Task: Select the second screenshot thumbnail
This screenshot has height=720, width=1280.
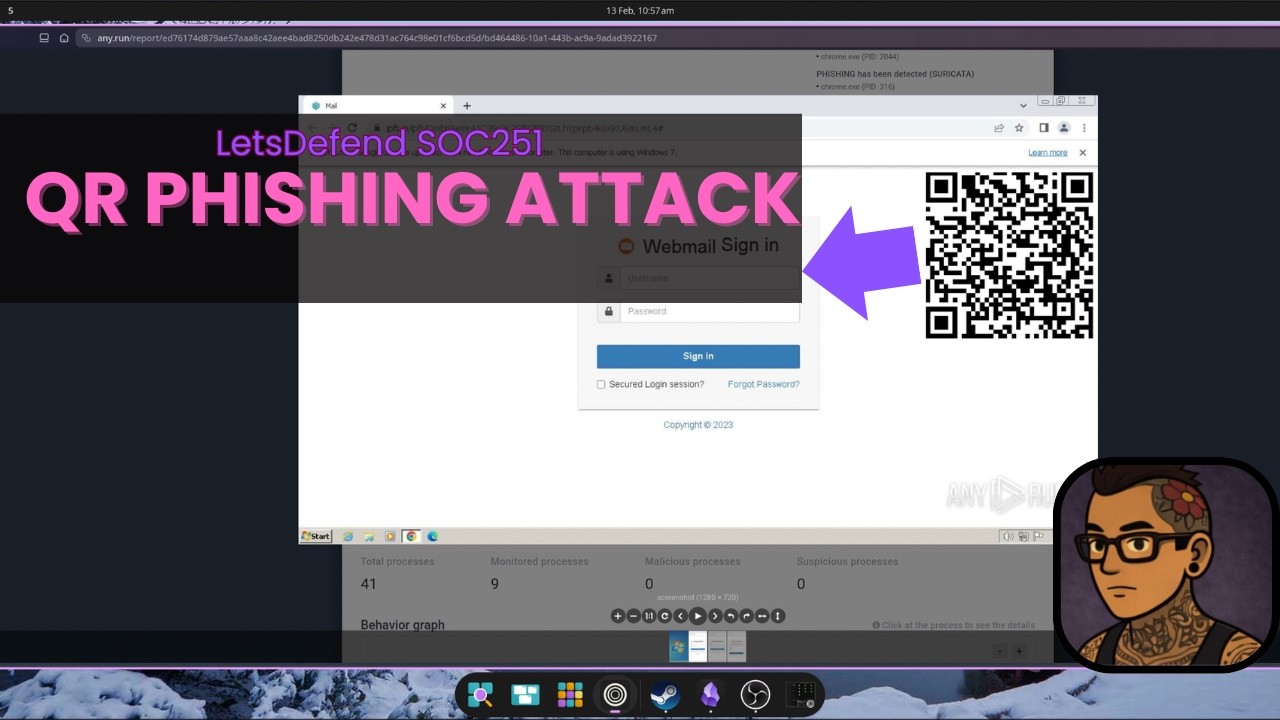Action: pyautogui.click(x=698, y=647)
